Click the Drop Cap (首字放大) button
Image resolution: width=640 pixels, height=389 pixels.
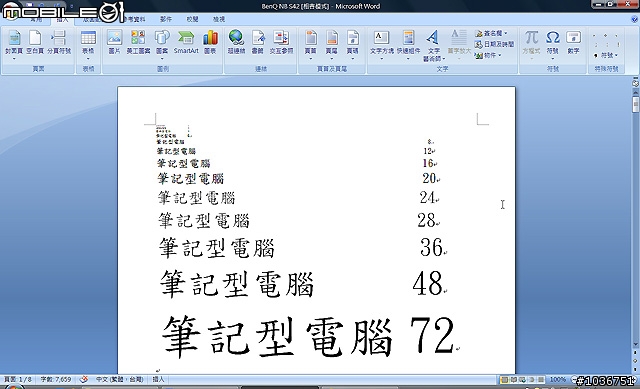pyautogui.click(x=459, y=44)
